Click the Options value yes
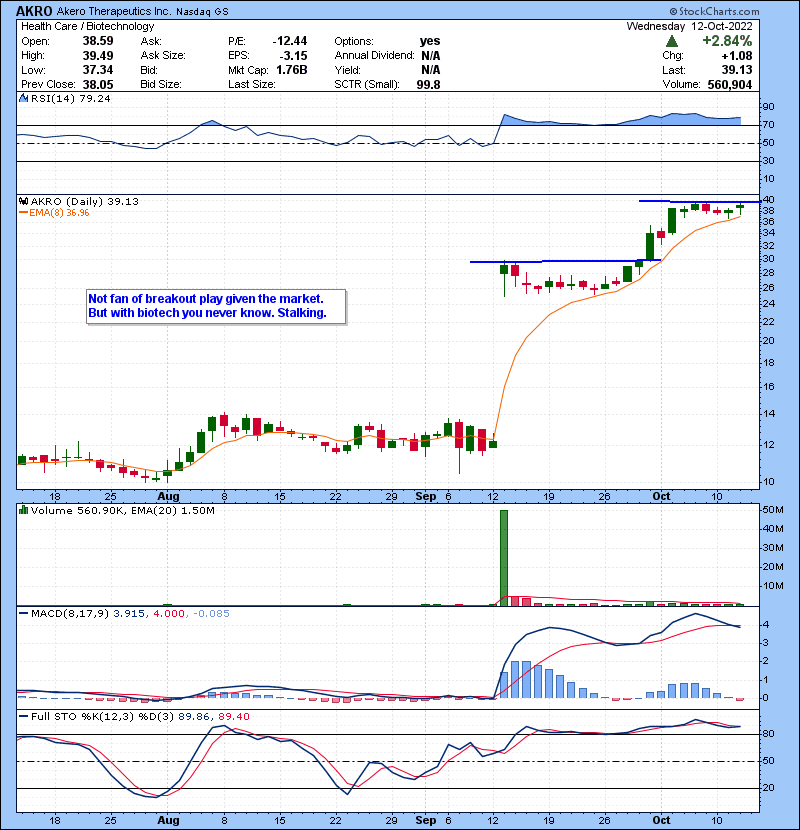800x830 pixels. pyautogui.click(x=430, y=41)
